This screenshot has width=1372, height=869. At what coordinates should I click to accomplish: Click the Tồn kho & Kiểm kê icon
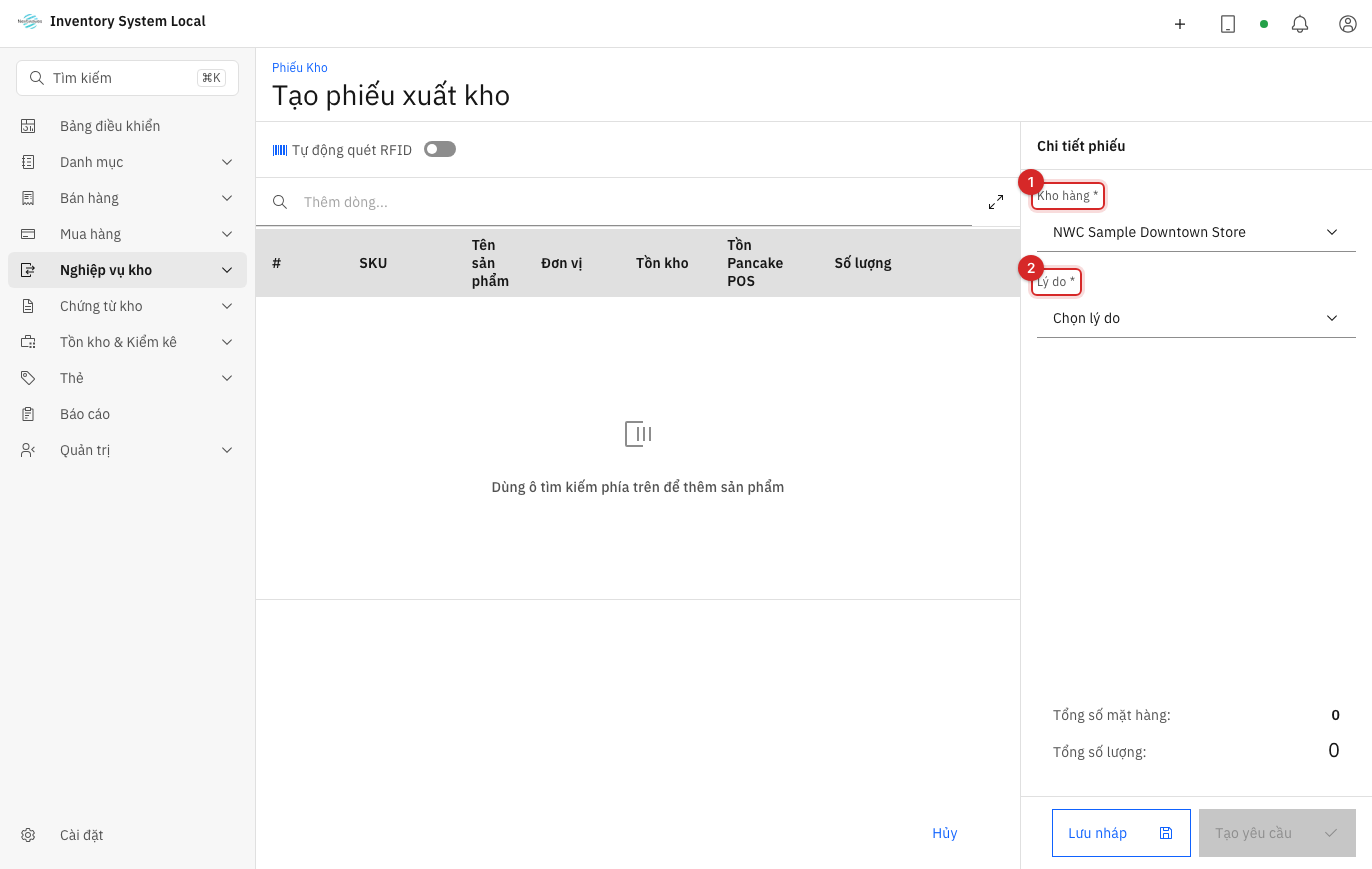[x=28, y=342]
